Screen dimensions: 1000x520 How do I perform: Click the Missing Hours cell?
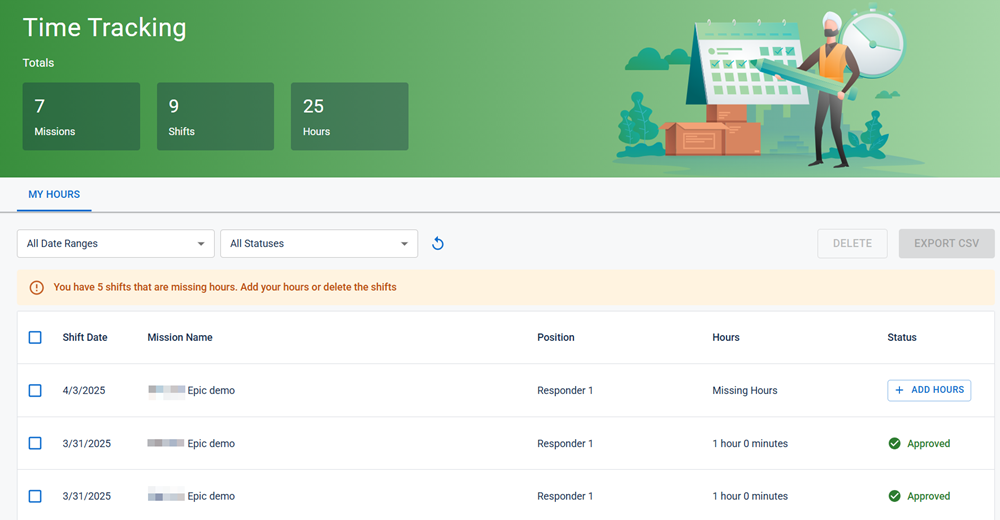745,390
